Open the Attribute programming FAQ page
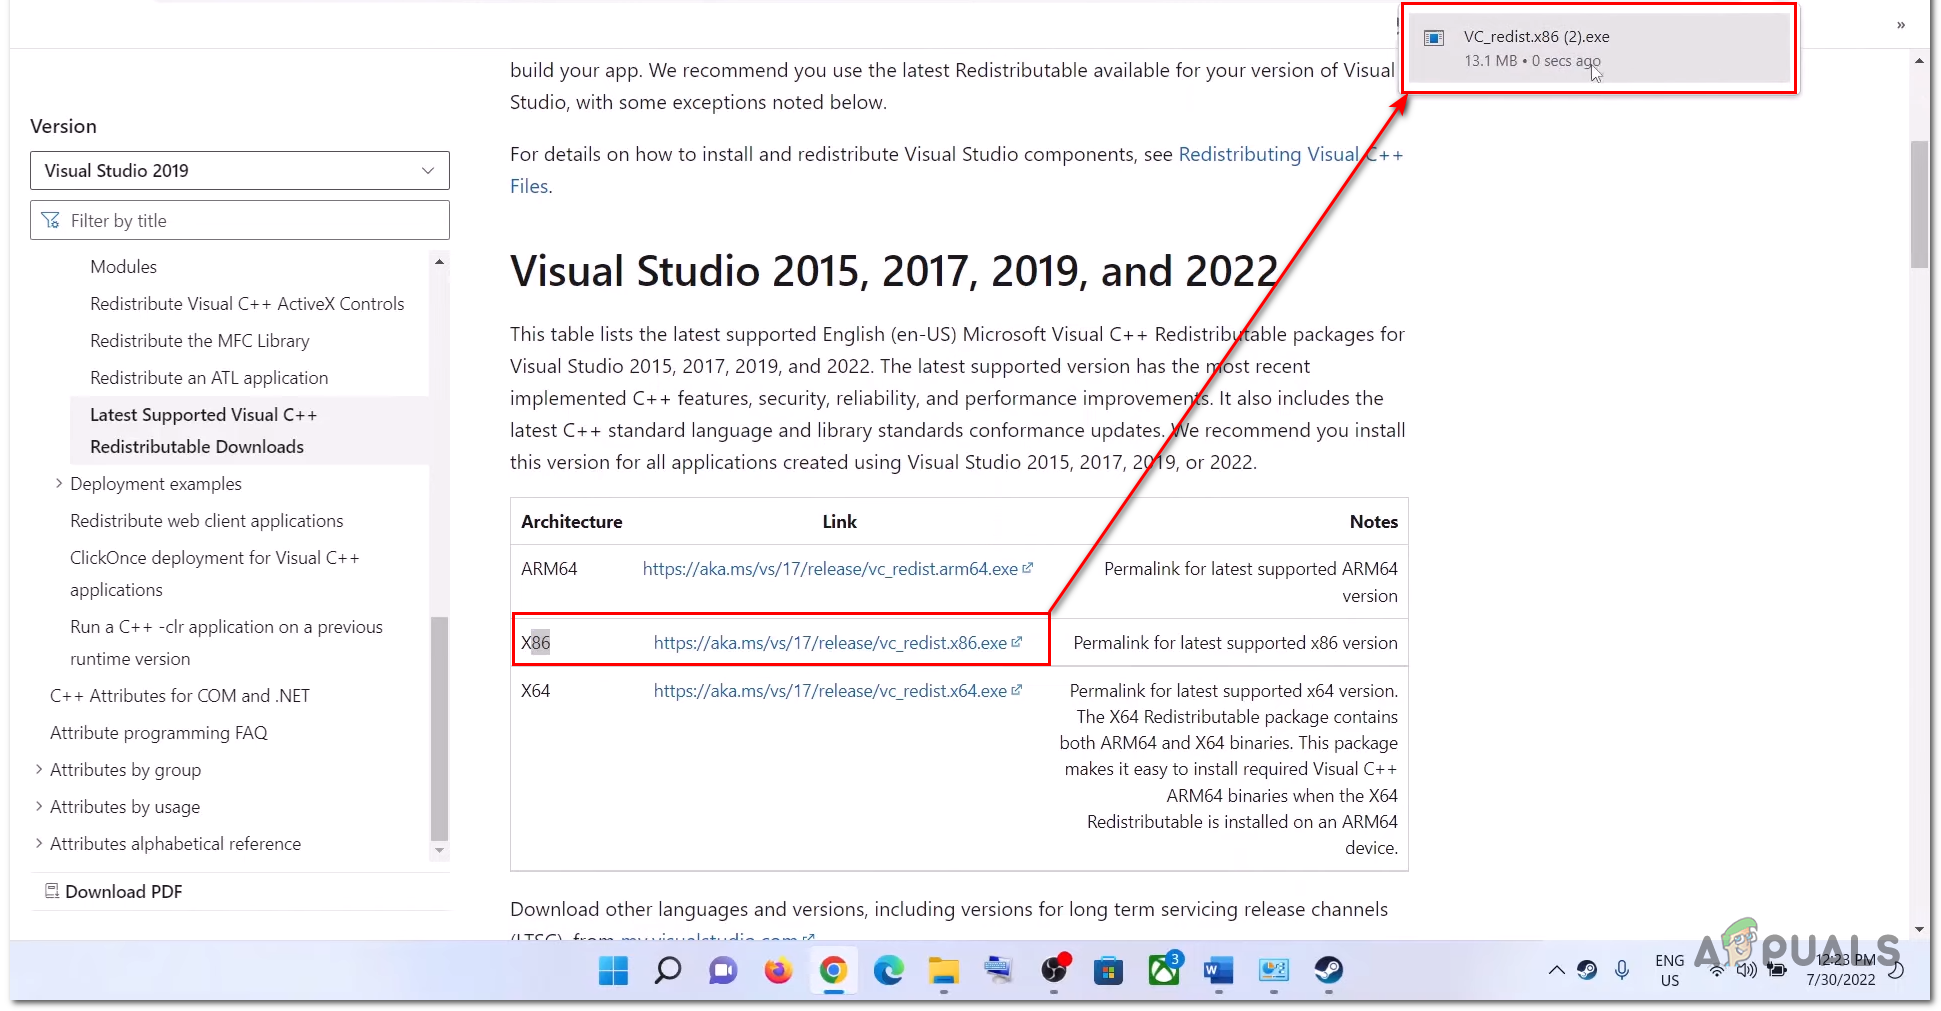 [159, 733]
